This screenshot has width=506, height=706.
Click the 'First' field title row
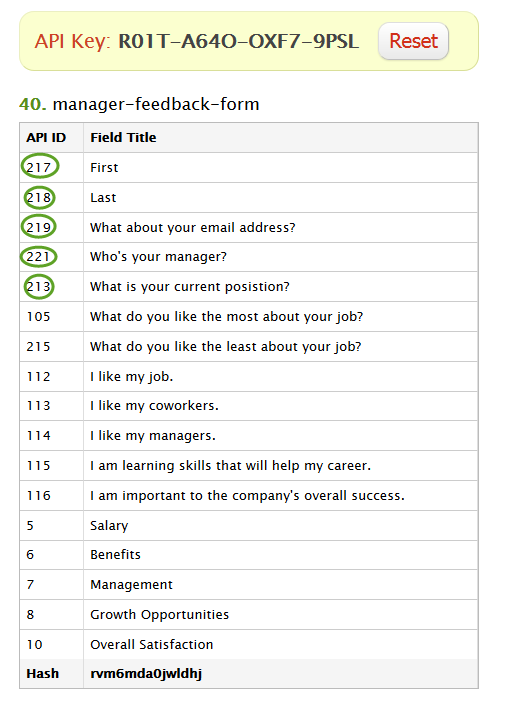point(249,167)
